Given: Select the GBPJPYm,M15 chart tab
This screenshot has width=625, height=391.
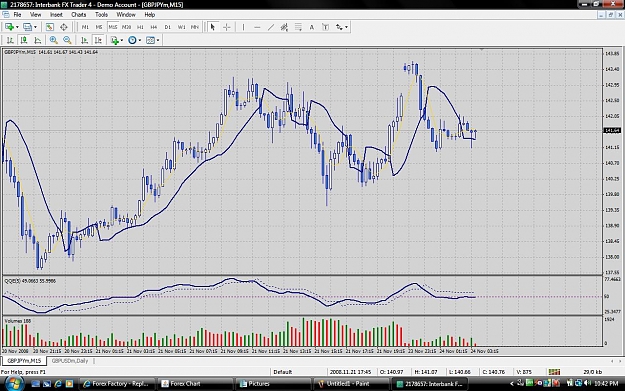Looking at the screenshot, I should (24, 361).
